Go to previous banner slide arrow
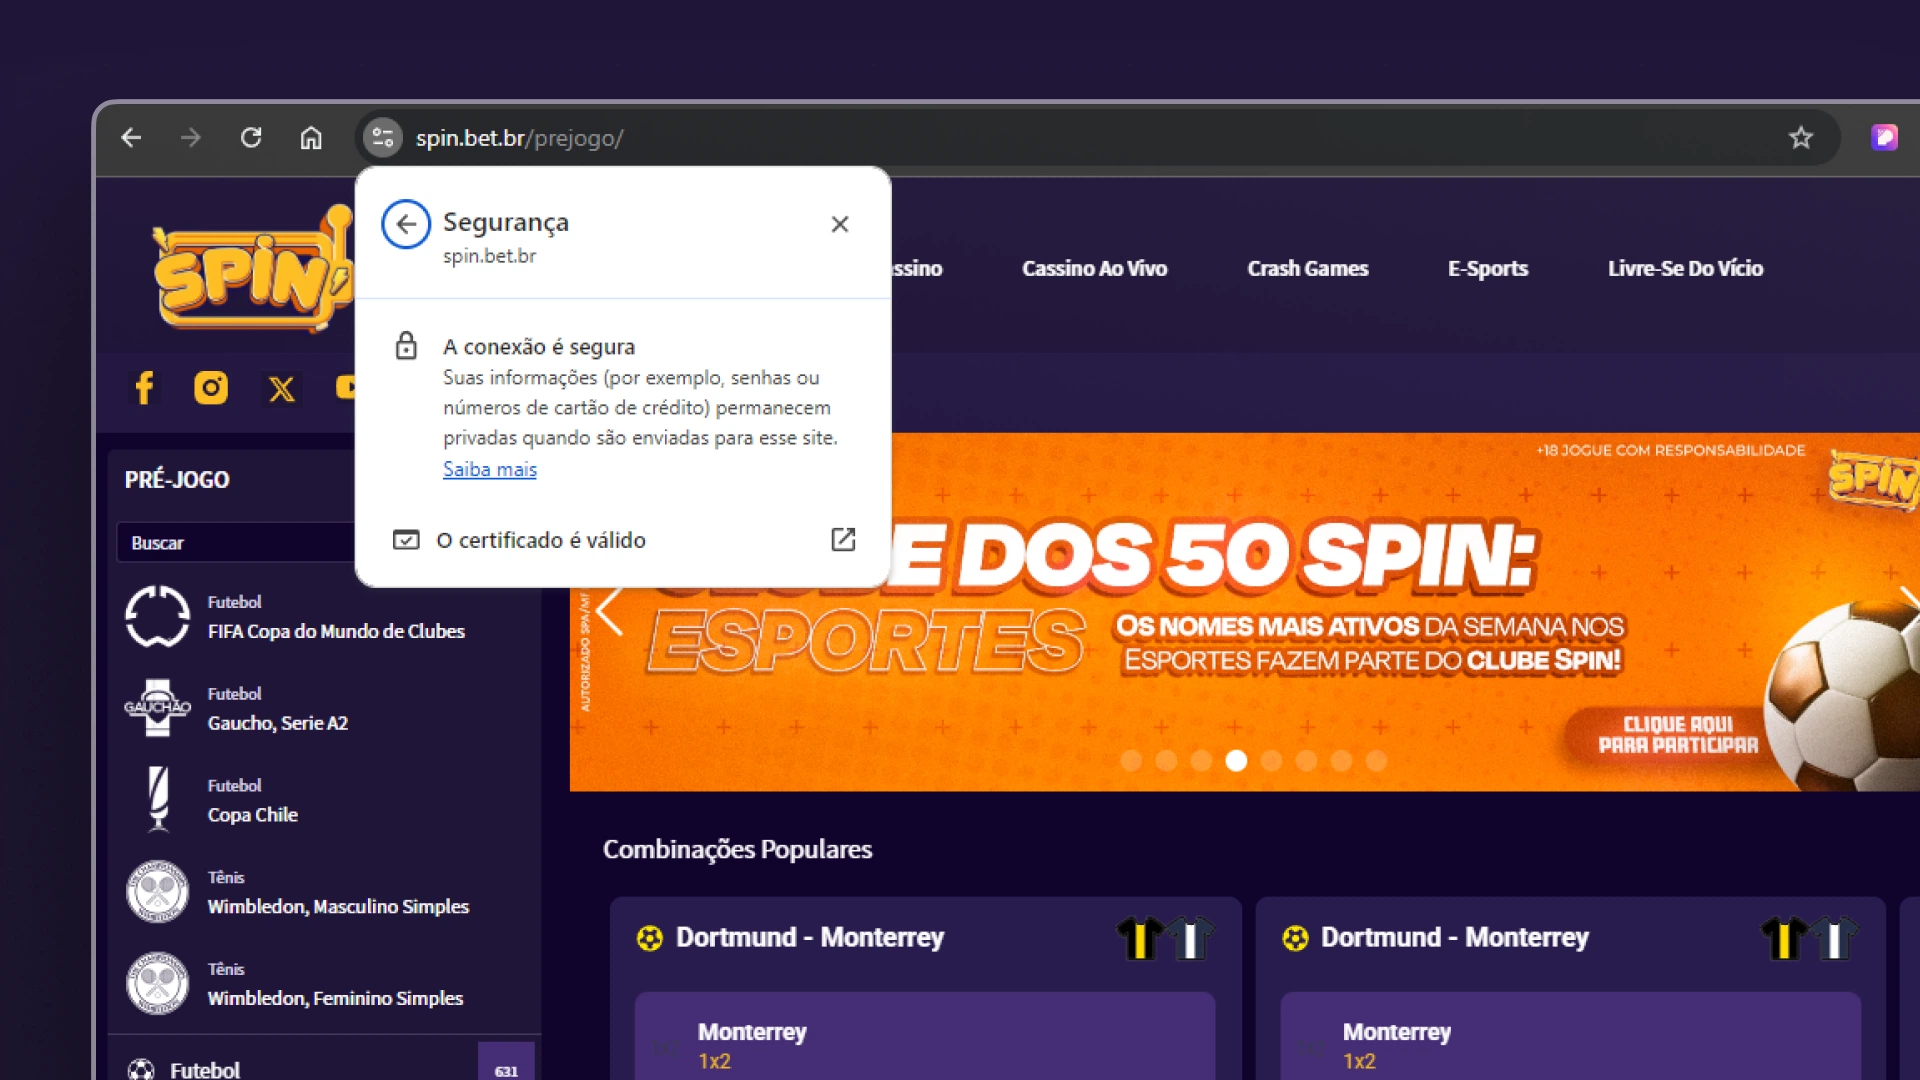Viewport: 1920px width, 1080px height. coord(609,612)
